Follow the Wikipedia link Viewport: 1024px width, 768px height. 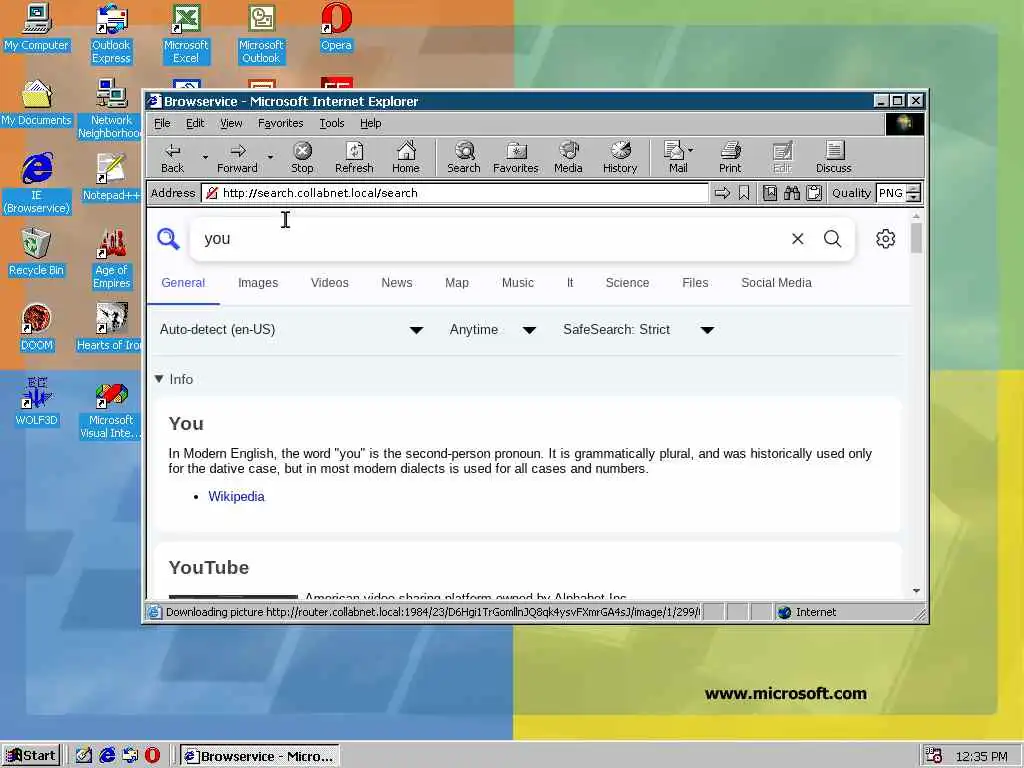click(x=236, y=496)
